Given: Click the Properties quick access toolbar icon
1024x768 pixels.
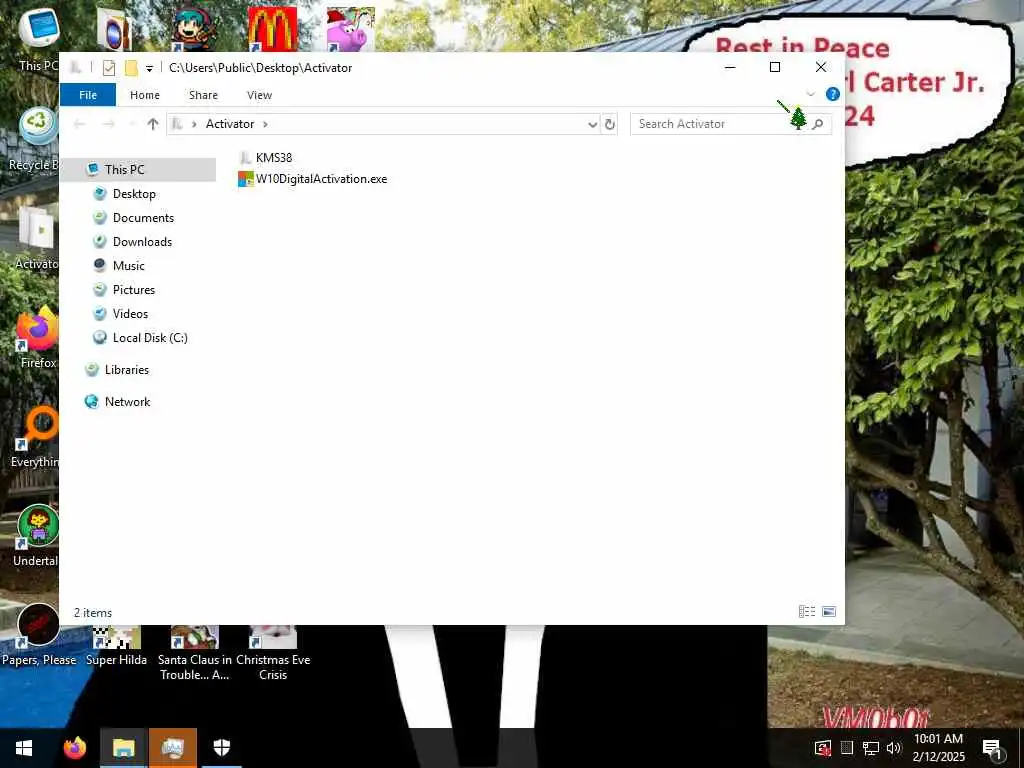Looking at the screenshot, I should (x=109, y=68).
